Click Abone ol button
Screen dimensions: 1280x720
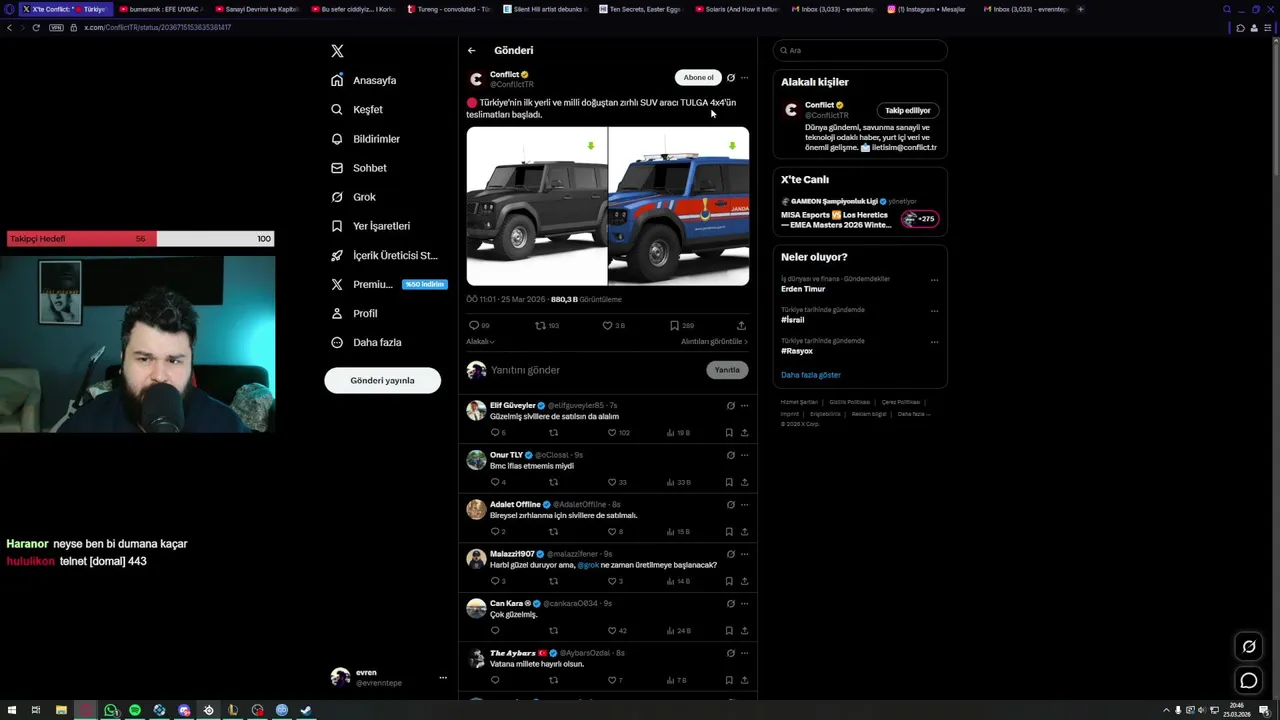(x=698, y=77)
